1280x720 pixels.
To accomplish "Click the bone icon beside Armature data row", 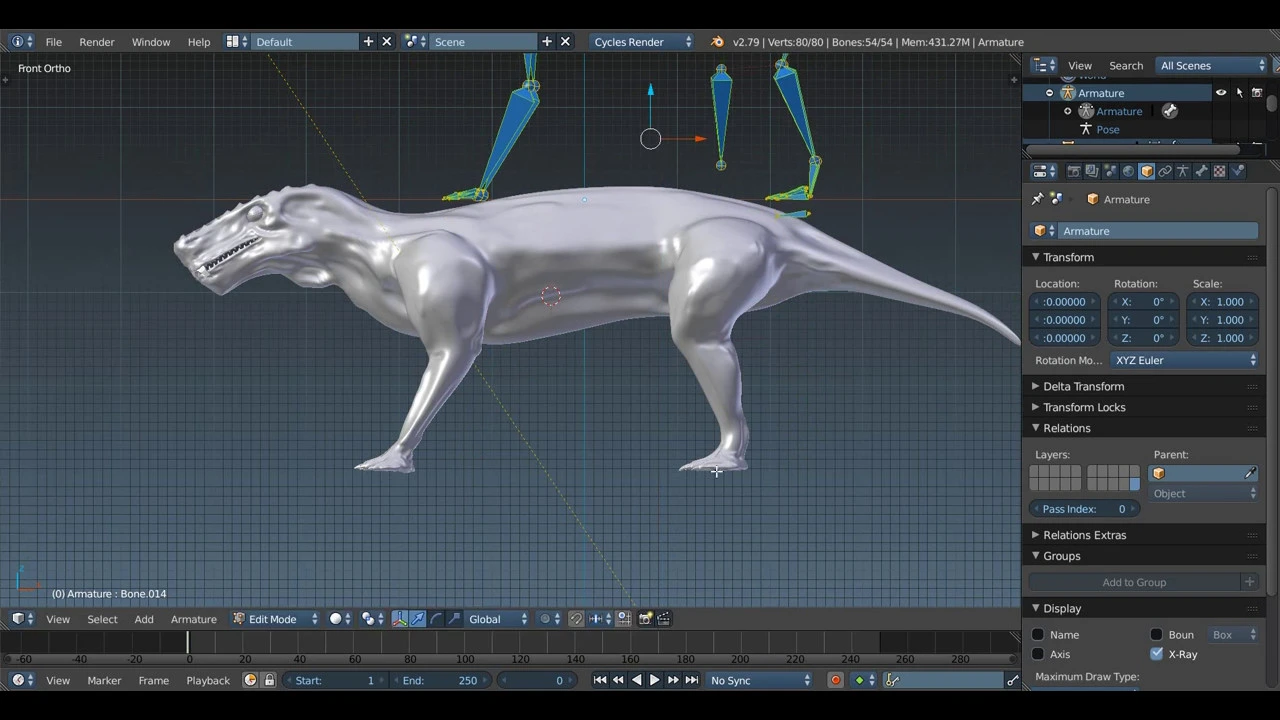I will pyautogui.click(x=1170, y=111).
